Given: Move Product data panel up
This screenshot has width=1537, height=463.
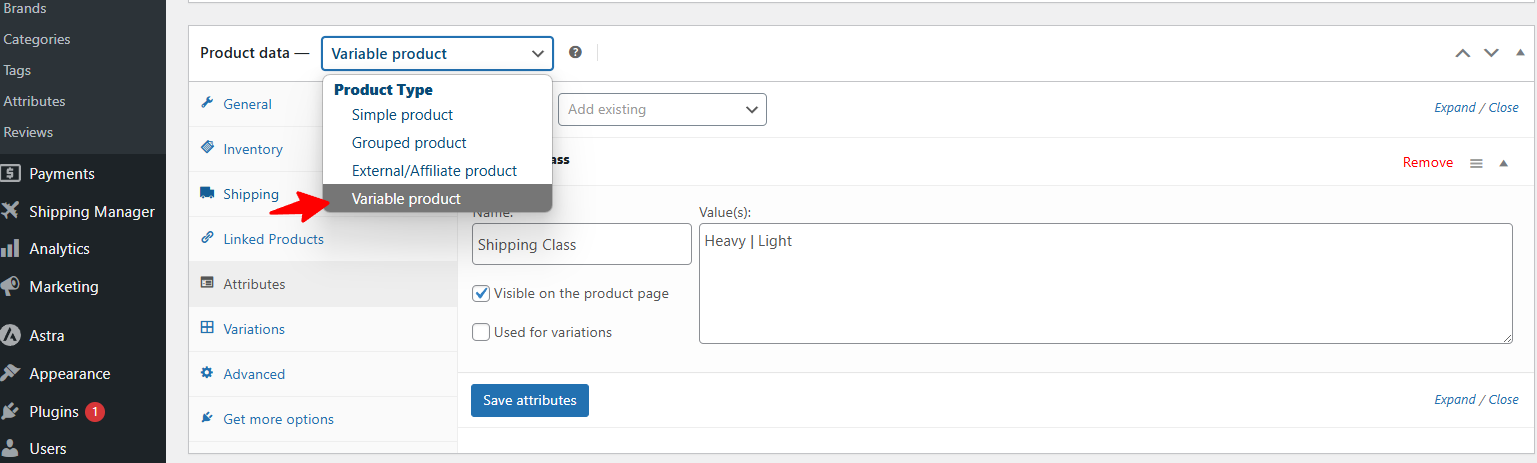Looking at the screenshot, I should click(x=1463, y=53).
